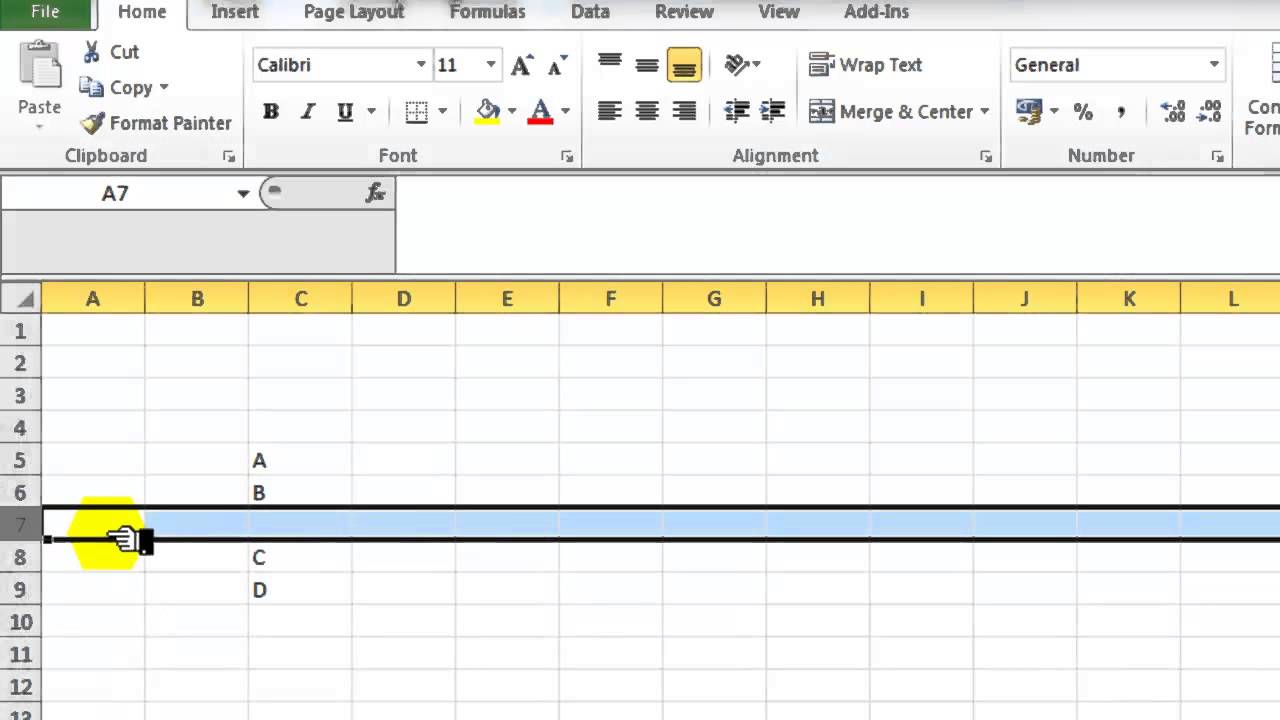Open the font name Calibri dropdown
This screenshot has width=1280, height=720.
pyautogui.click(x=421, y=65)
